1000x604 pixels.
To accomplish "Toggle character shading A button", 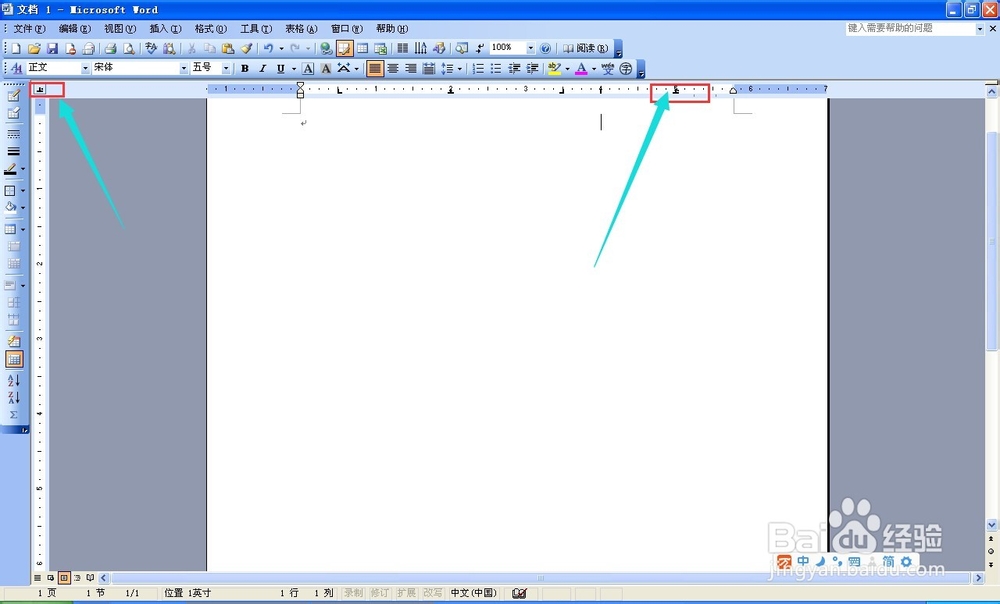I will click(x=326, y=68).
